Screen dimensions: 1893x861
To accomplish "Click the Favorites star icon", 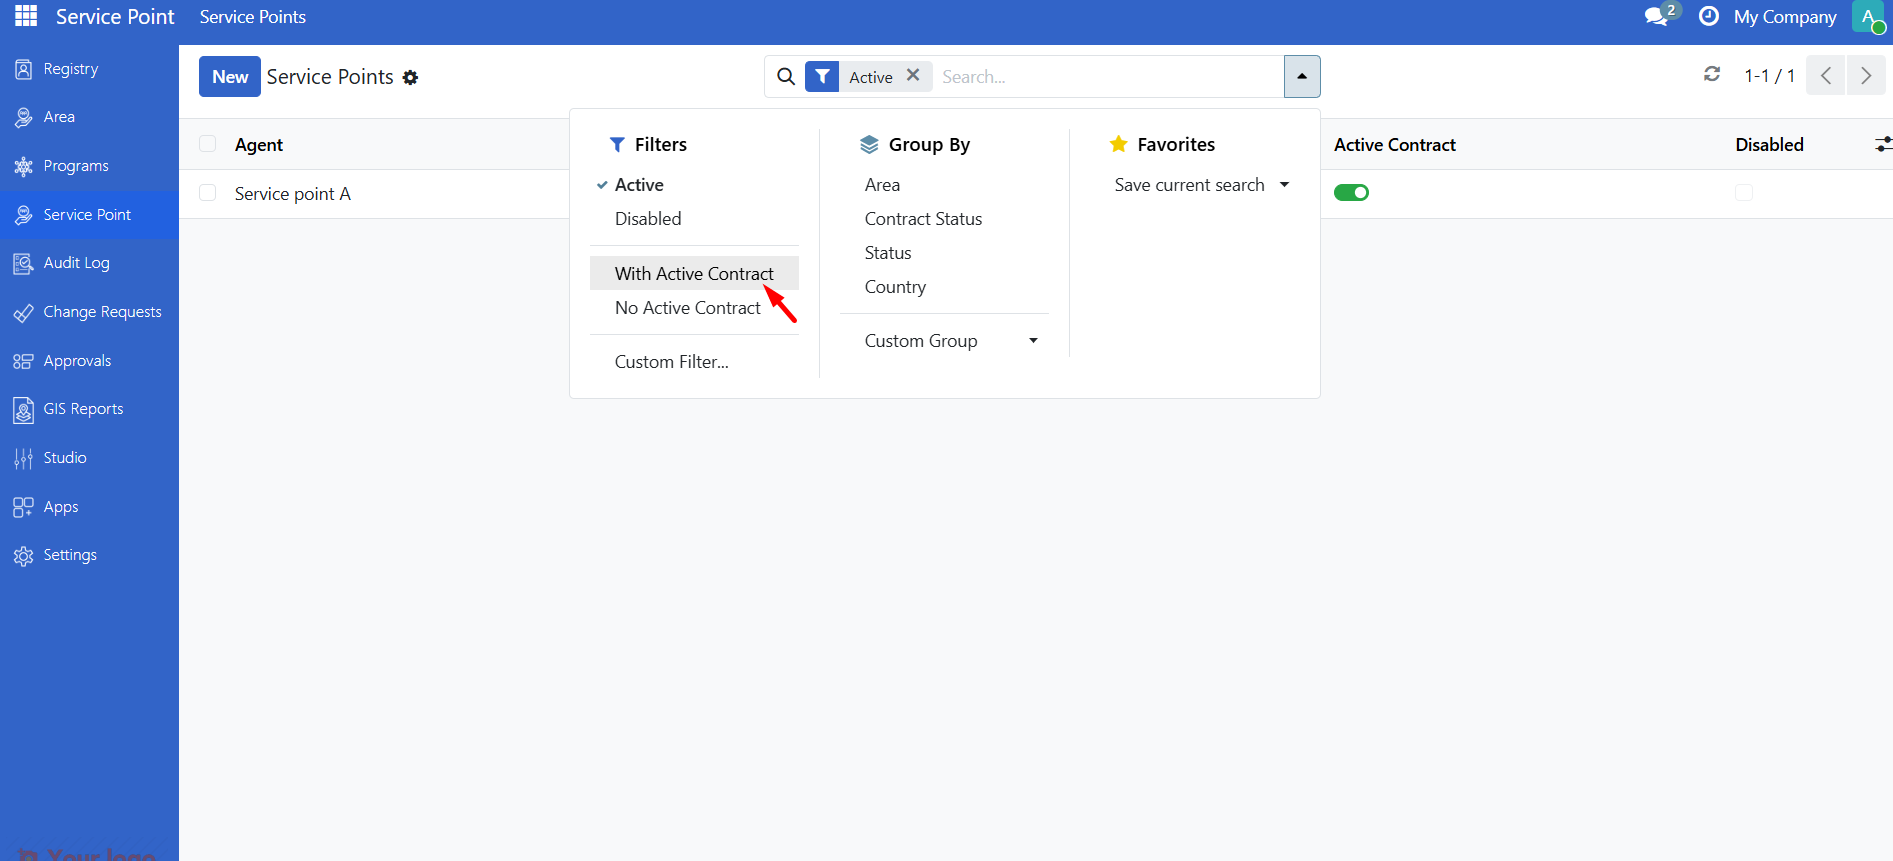I will click(x=1119, y=144).
